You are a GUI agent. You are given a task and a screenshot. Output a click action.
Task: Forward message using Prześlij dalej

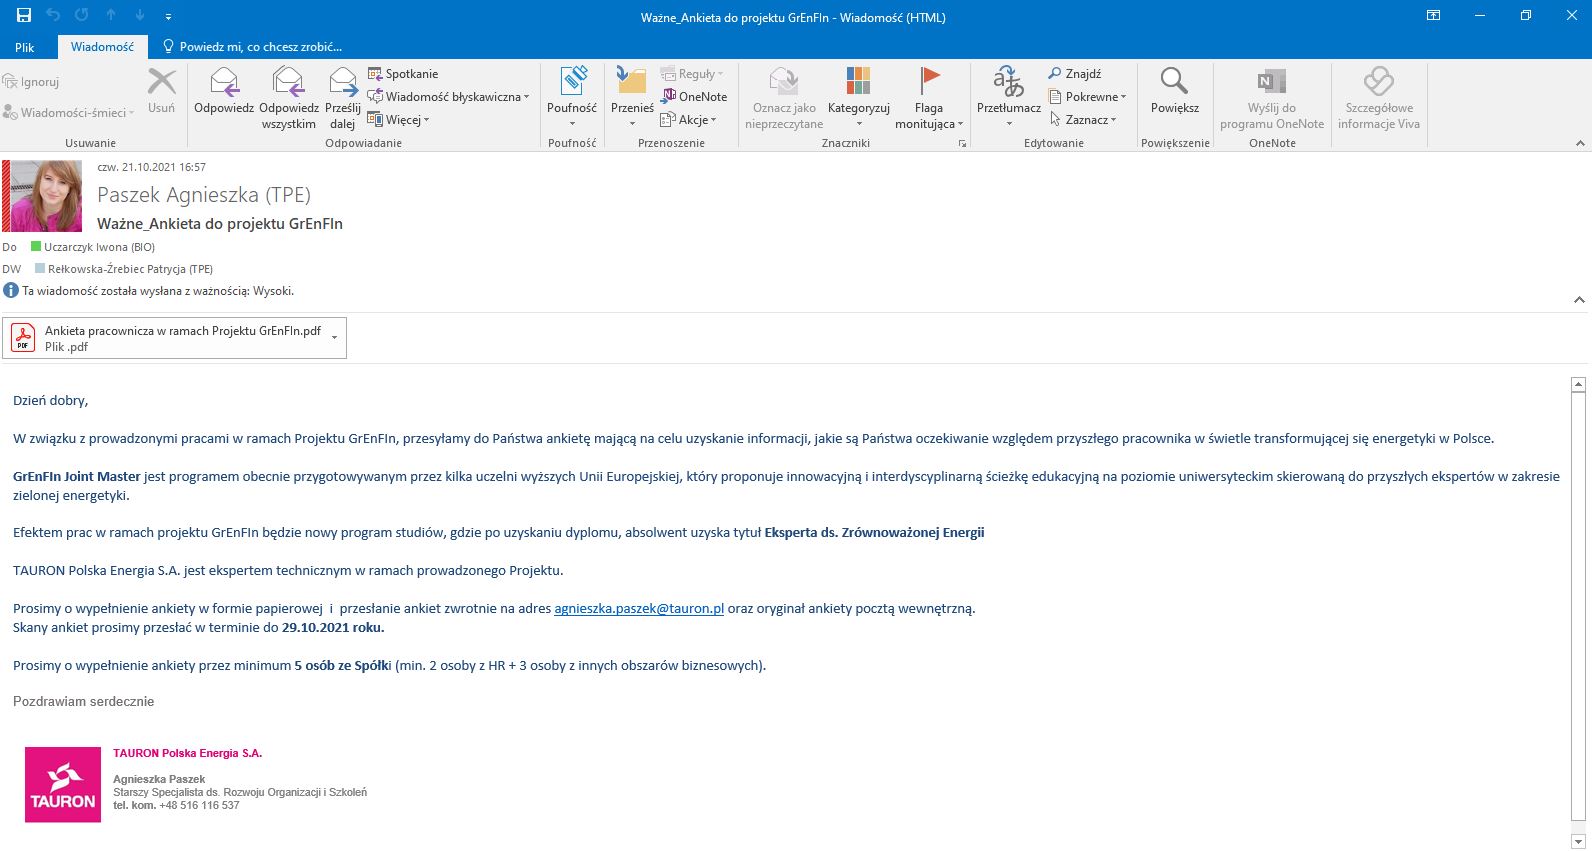point(342,98)
